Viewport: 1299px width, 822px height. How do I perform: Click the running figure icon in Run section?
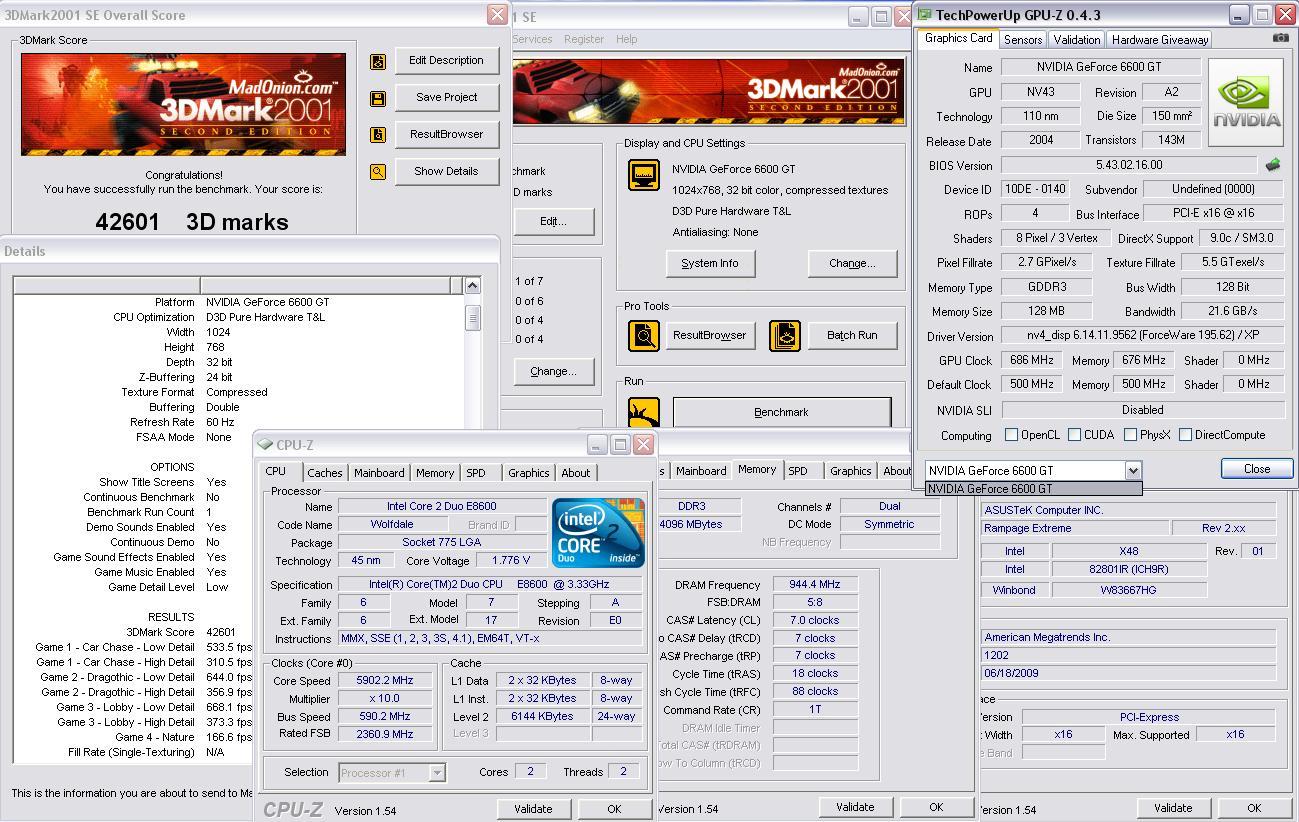(644, 412)
